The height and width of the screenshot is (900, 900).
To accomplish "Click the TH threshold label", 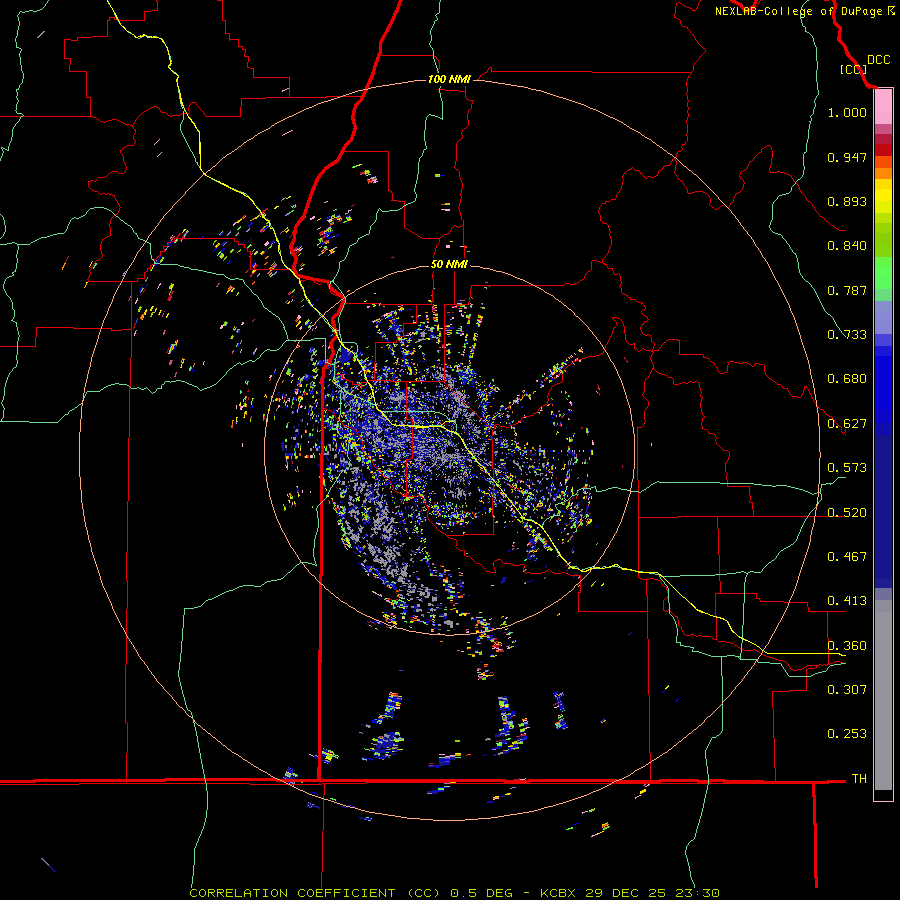I will click(859, 779).
